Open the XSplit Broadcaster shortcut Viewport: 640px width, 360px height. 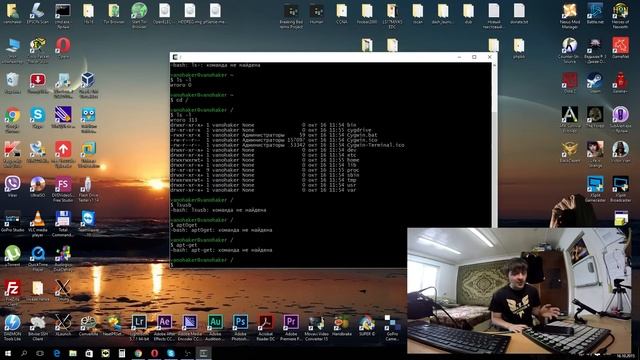pyautogui.click(x=620, y=189)
